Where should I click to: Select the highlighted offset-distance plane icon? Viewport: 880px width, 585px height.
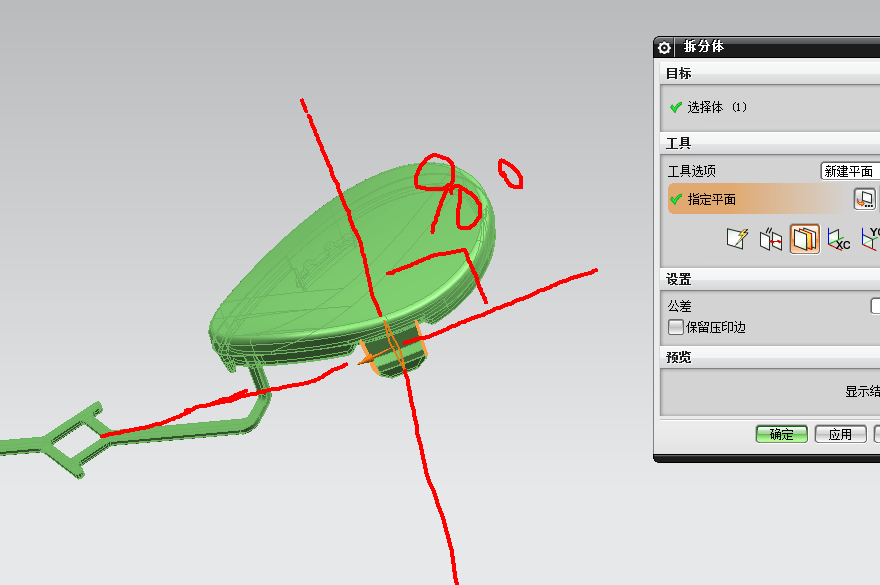pyautogui.click(x=804, y=238)
